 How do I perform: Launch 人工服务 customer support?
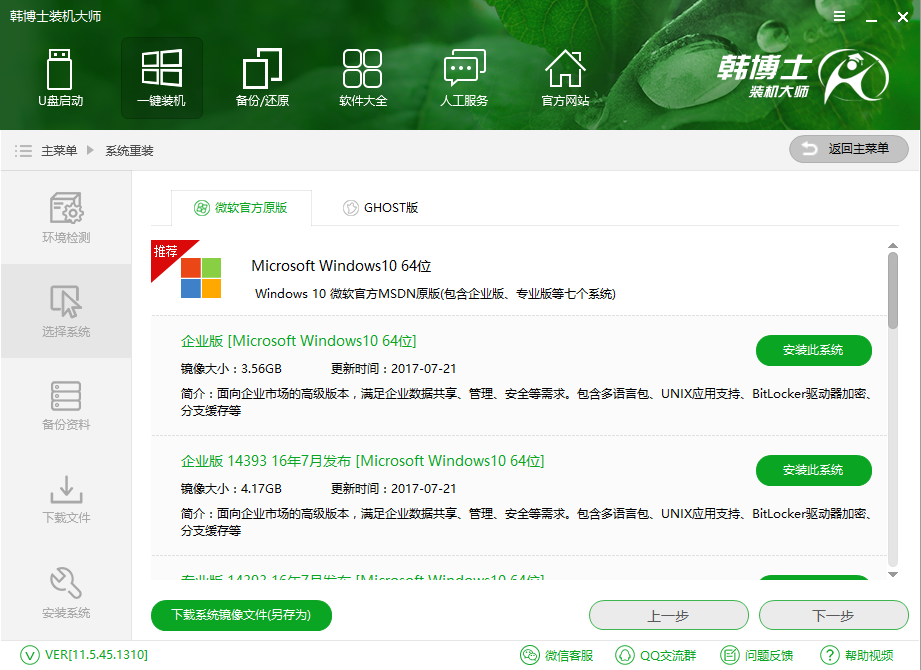pyautogui.click(x=464, y=78)
